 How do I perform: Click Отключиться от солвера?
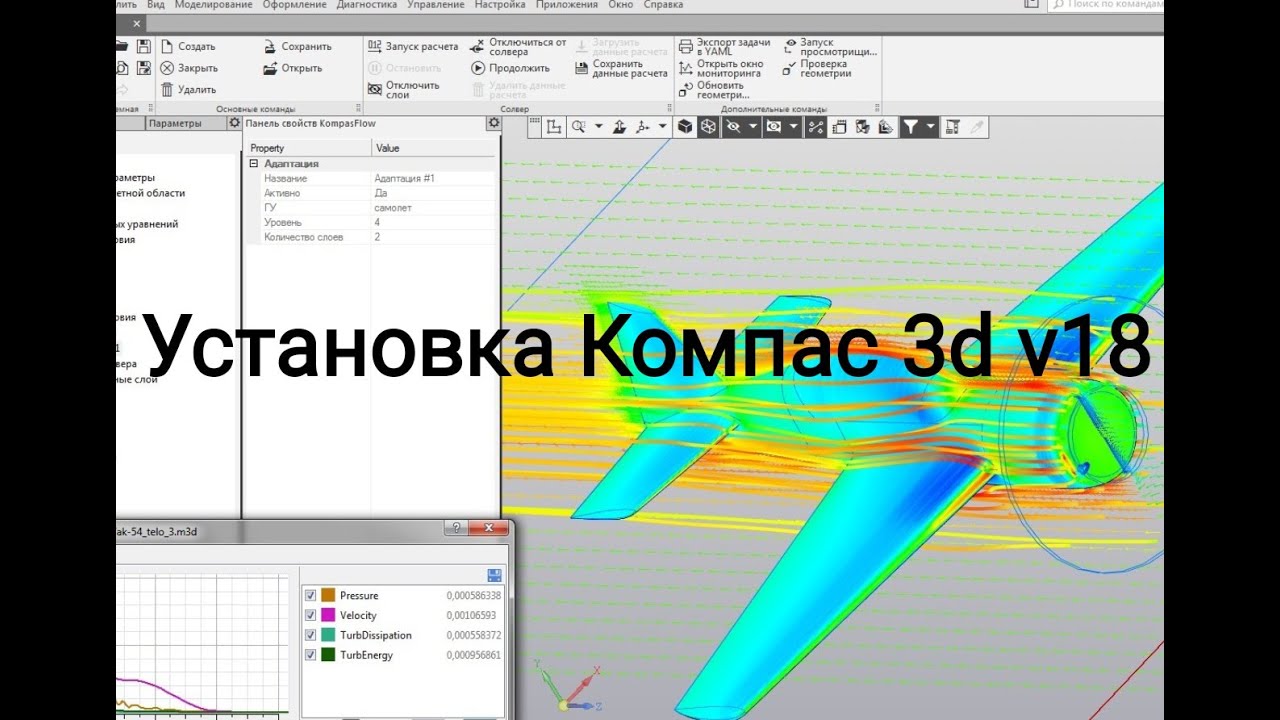point(519,47)
